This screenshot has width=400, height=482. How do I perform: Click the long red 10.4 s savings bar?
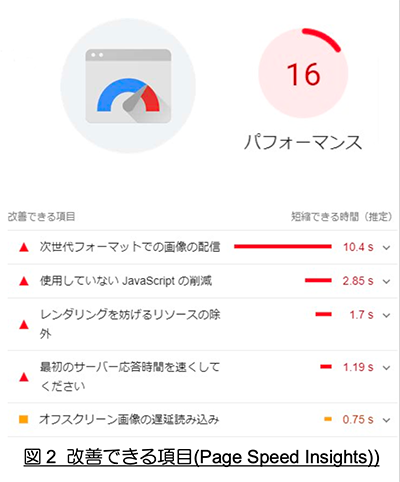(283, 247)
